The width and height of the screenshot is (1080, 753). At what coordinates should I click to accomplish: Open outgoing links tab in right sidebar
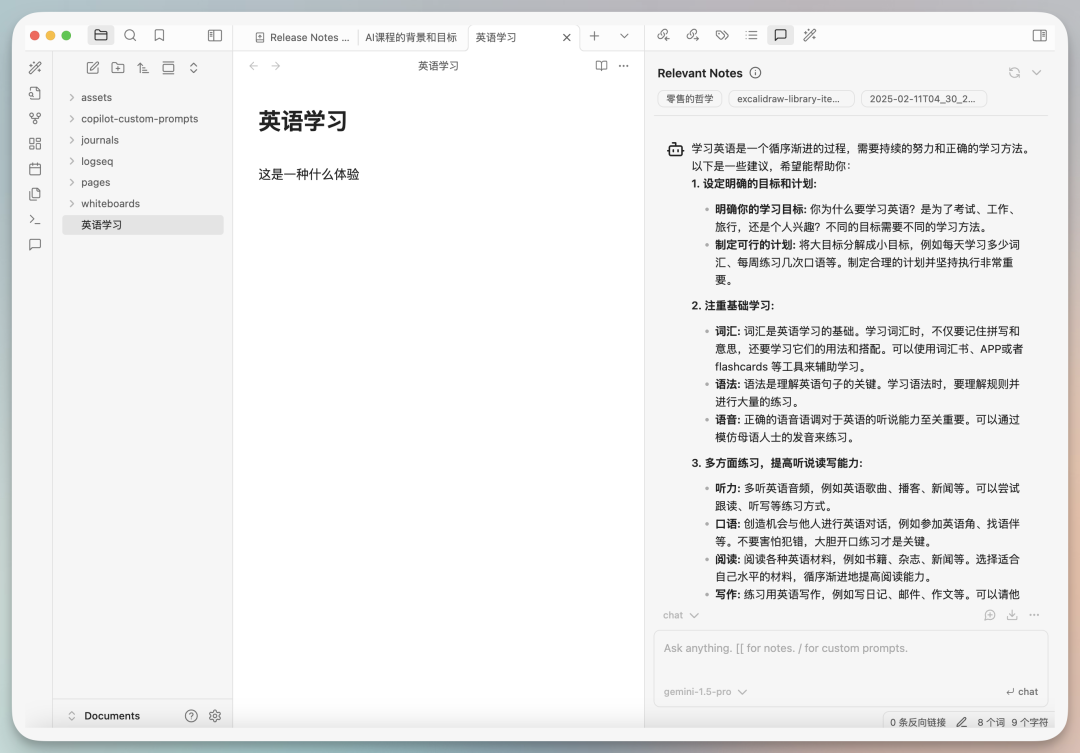693,35
